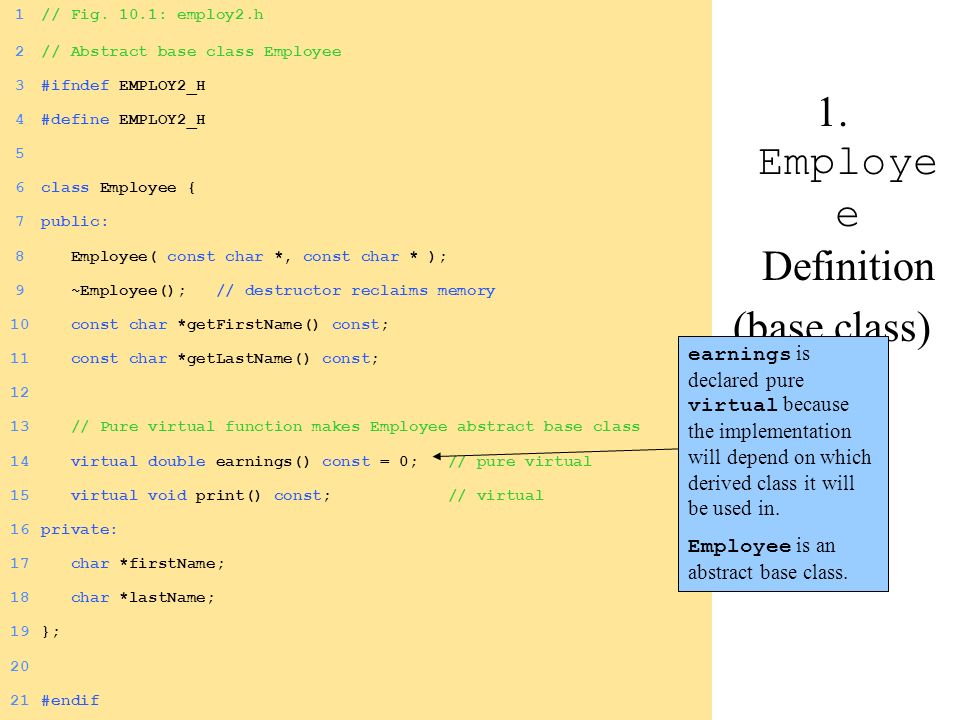Click the 'char *lastName;' member

click(143, 598)
